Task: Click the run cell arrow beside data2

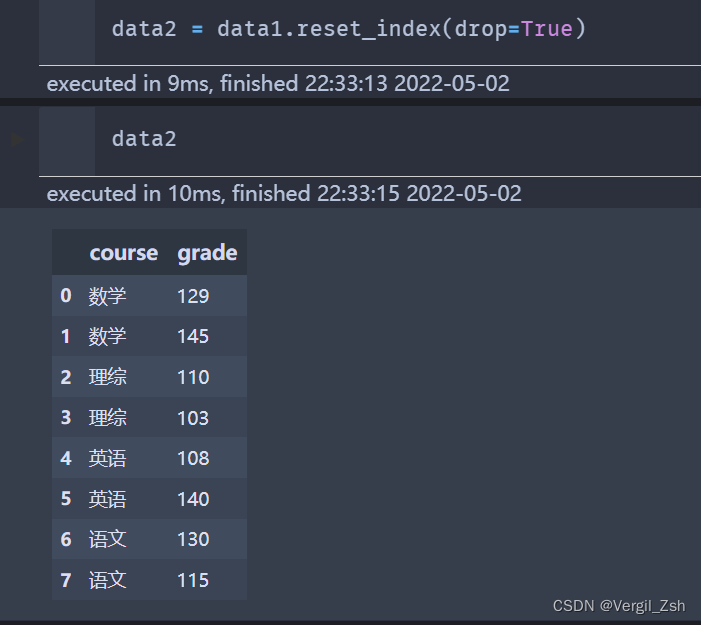Action: coord(17,140)
